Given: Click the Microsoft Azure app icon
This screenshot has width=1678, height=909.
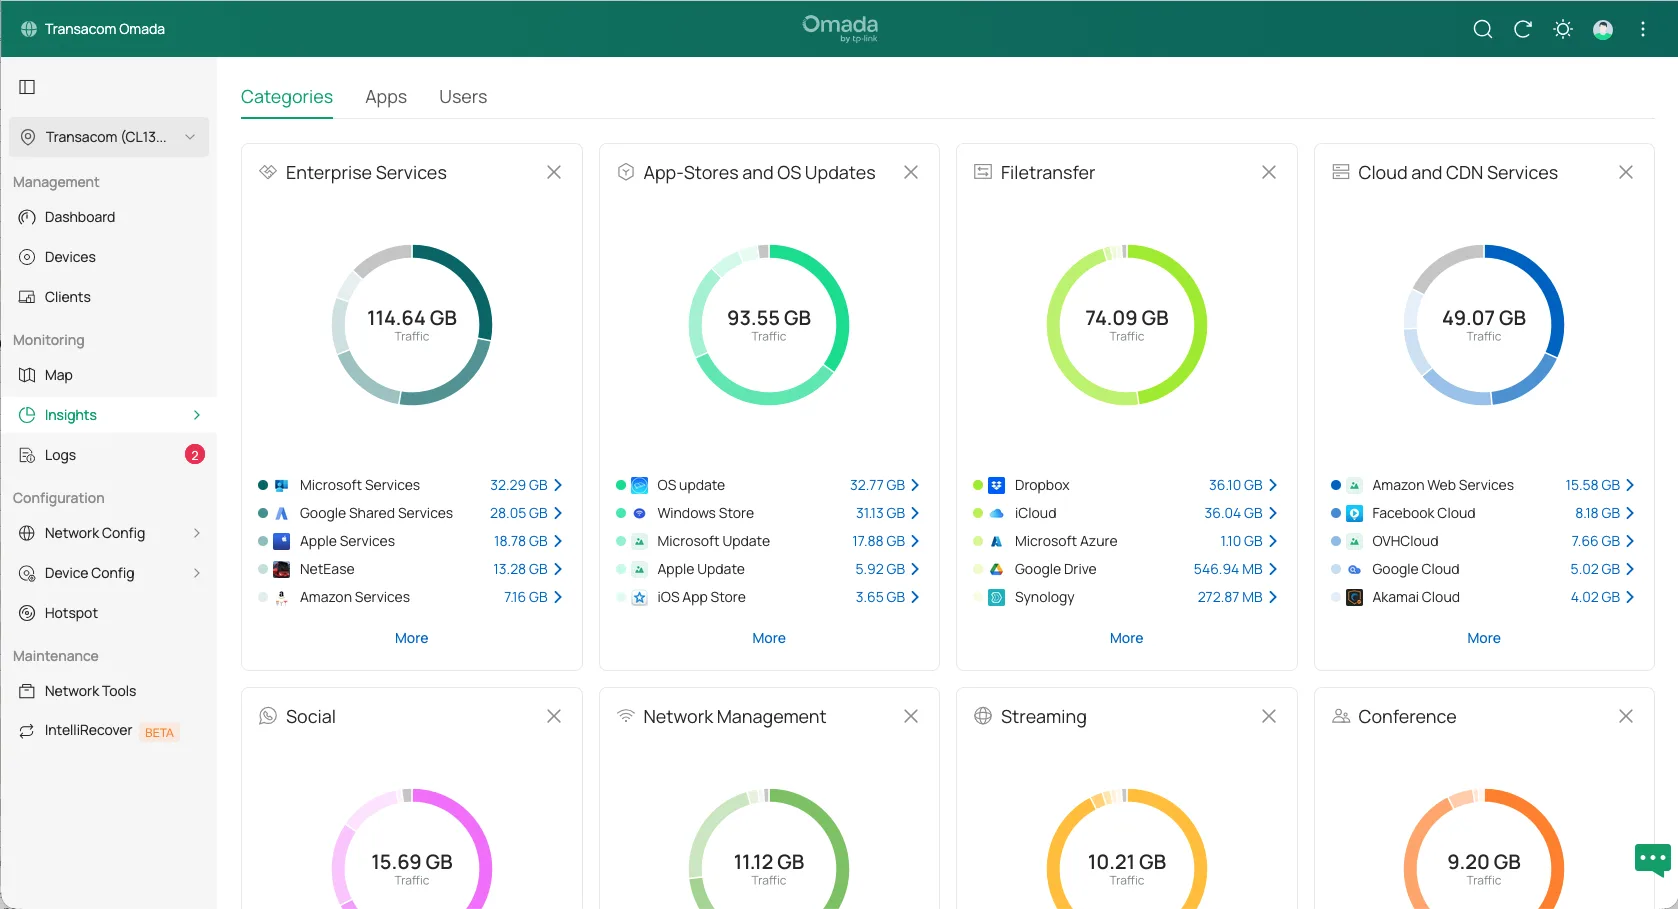Looking at the screenshot, I should point(997,541).
